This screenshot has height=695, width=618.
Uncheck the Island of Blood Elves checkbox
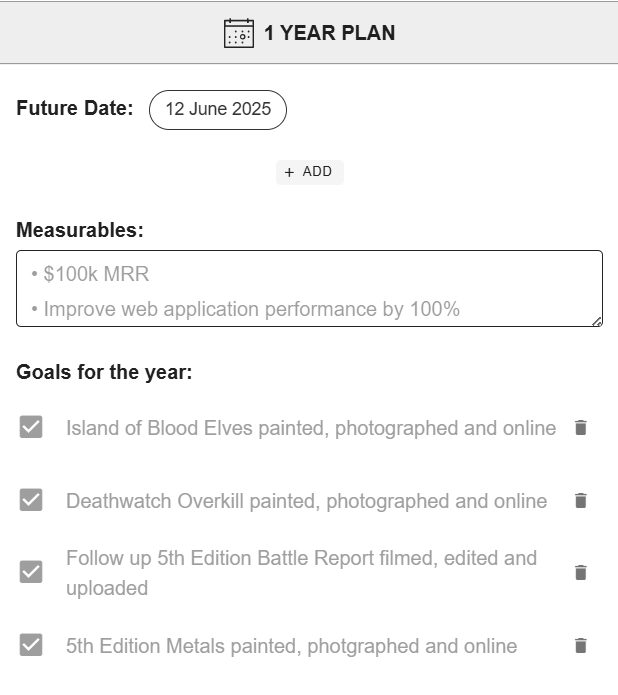[31, 428]
